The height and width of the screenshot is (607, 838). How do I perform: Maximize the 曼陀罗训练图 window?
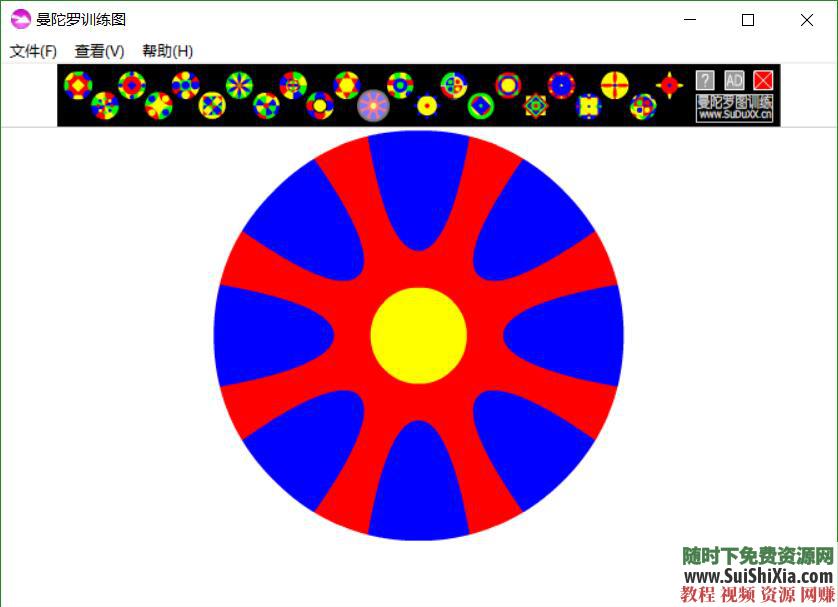tap(747, 20)
